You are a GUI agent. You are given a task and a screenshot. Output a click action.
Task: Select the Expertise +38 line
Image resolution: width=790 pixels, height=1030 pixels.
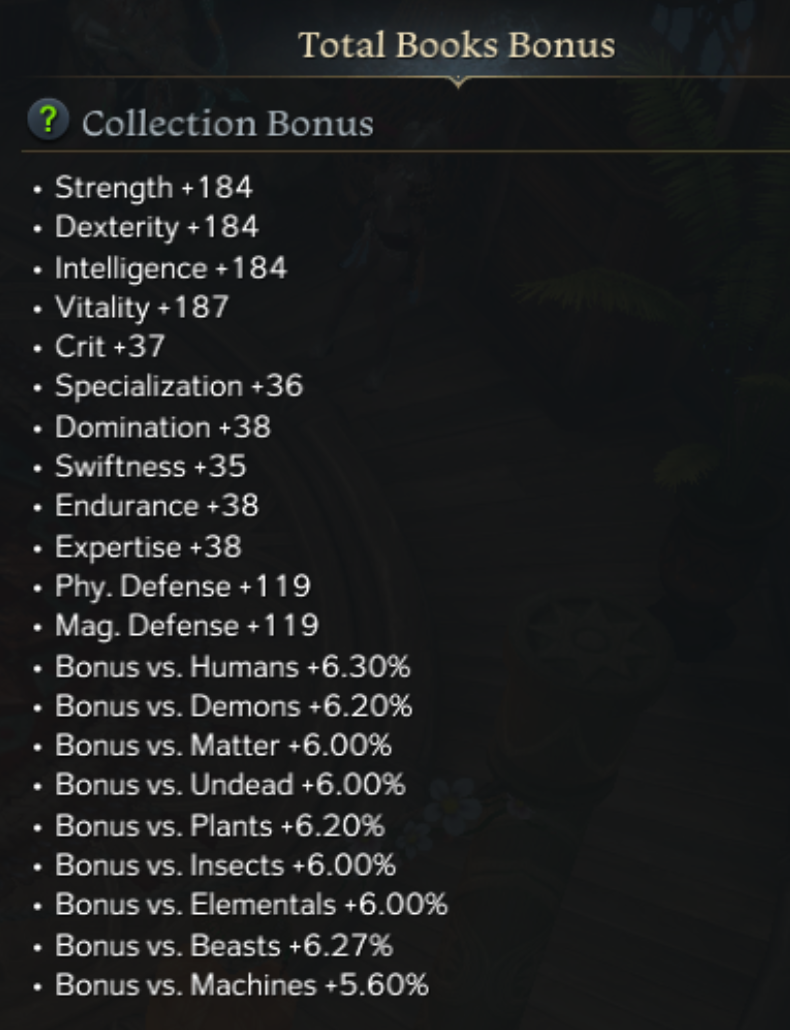148,547
